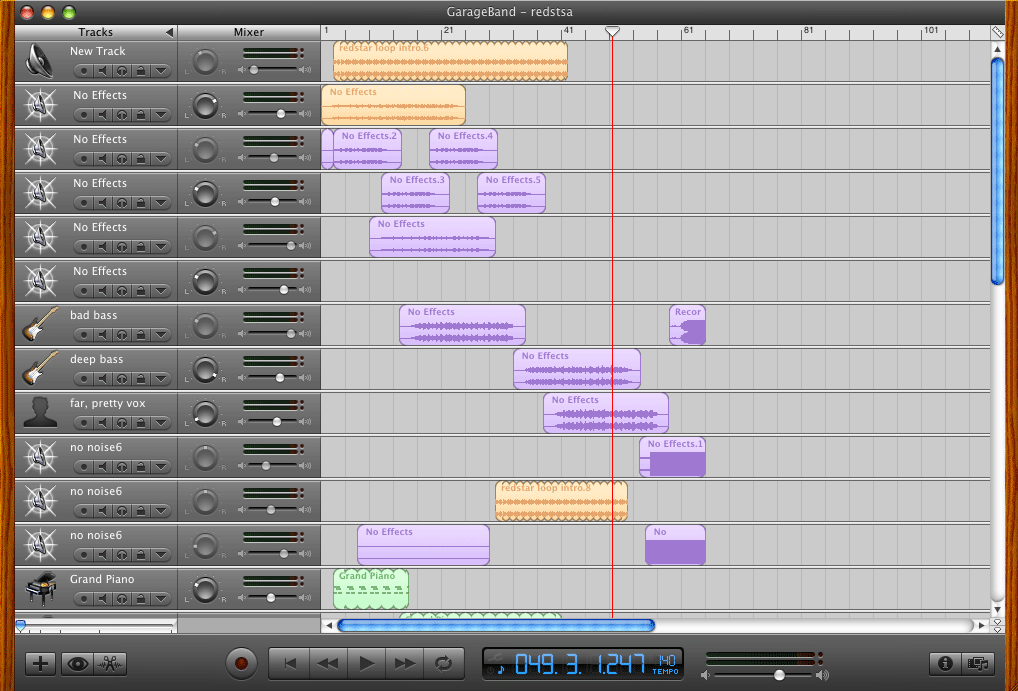This screenshot has height=691, width=1018.
Task: Click the playhead marker on the ruler
Action: (612, 31)
